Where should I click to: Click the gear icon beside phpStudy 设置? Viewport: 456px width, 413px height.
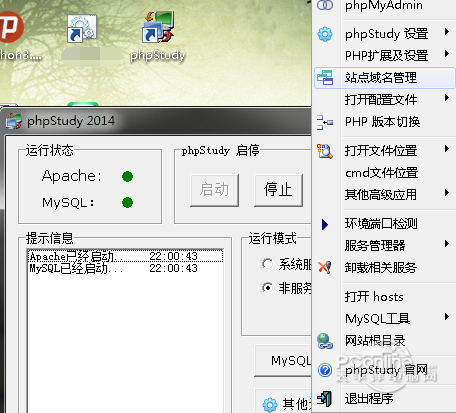pyautogui.click(x=325, y=34)
